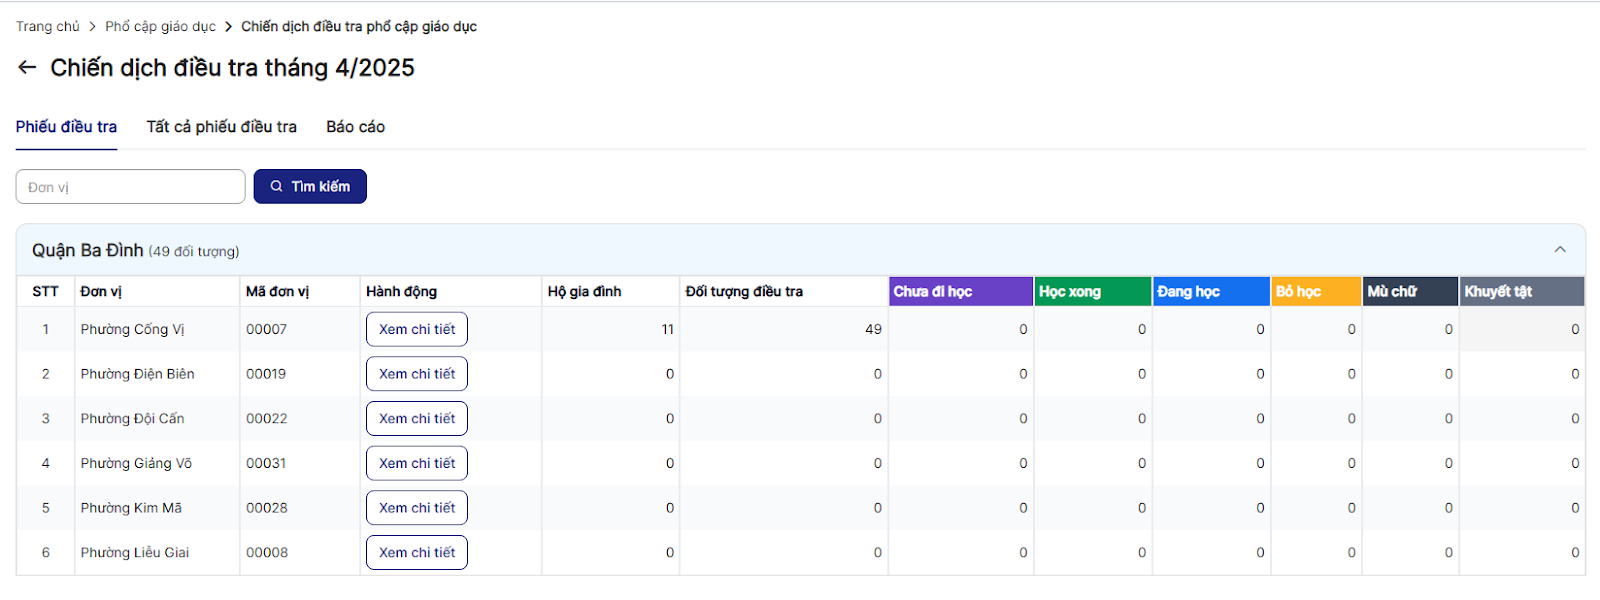Open the Báo cáo tab
Screen dimensions: 1600x600
tap(355, 127)
